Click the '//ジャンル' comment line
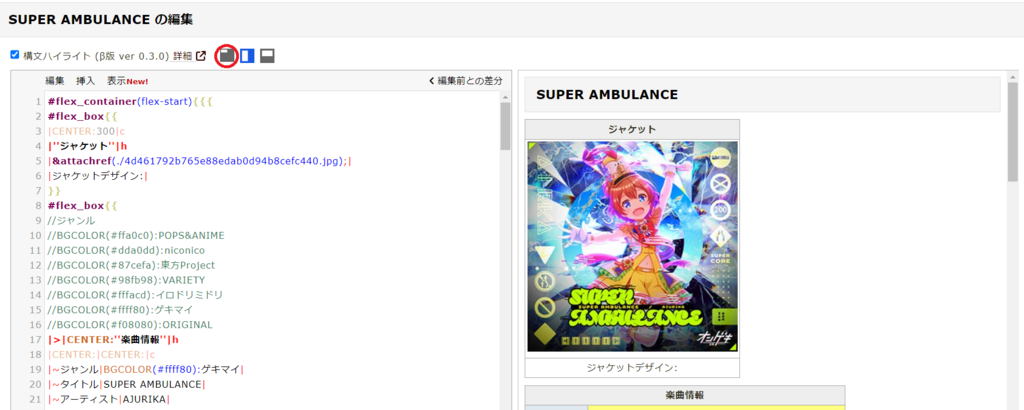This screenshot has width=1024, height=410. point(71,221)
